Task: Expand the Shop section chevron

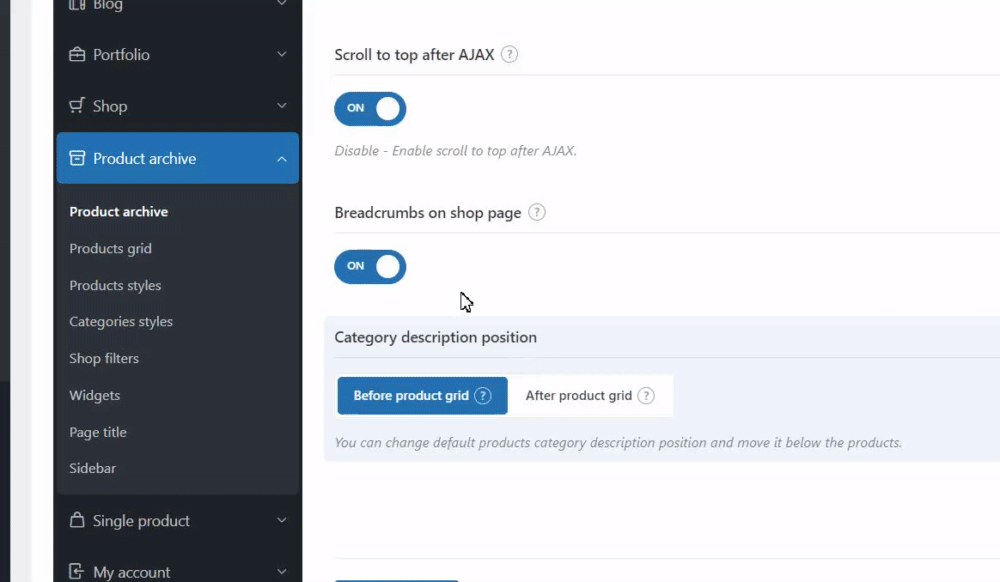Action: pos(282,106)
